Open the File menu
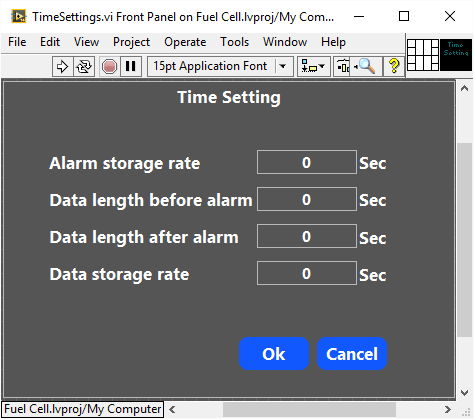 tap(17, 42)
